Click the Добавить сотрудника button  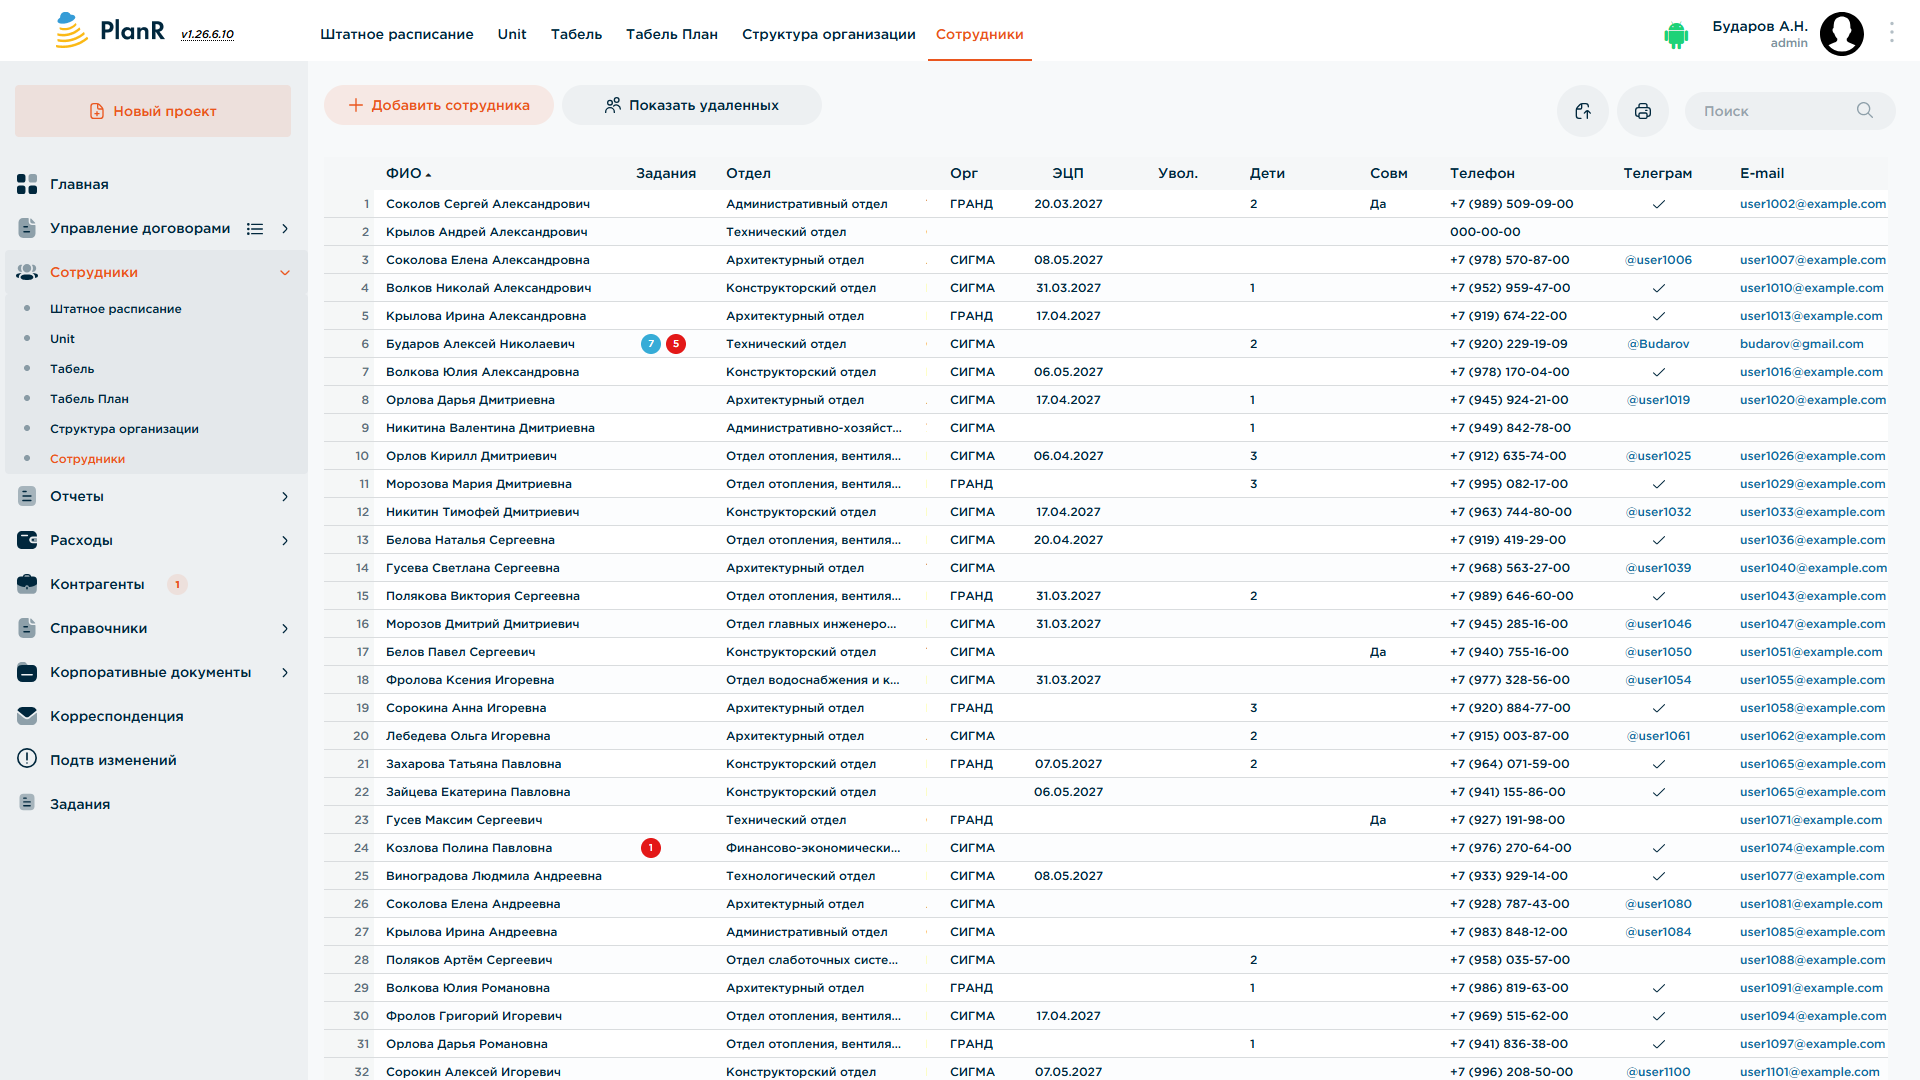(x=438, y=105)
